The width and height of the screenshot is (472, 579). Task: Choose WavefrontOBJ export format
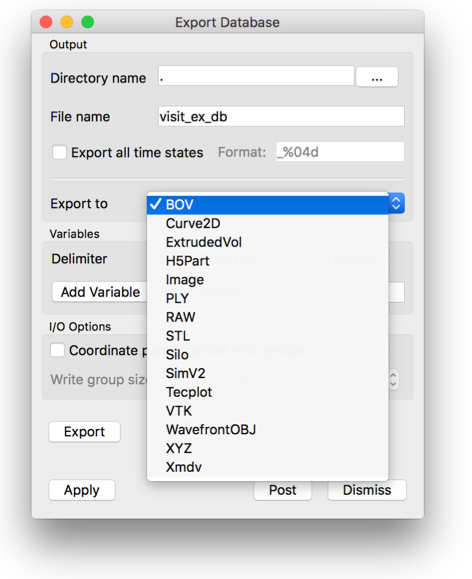tap(268, 430)
